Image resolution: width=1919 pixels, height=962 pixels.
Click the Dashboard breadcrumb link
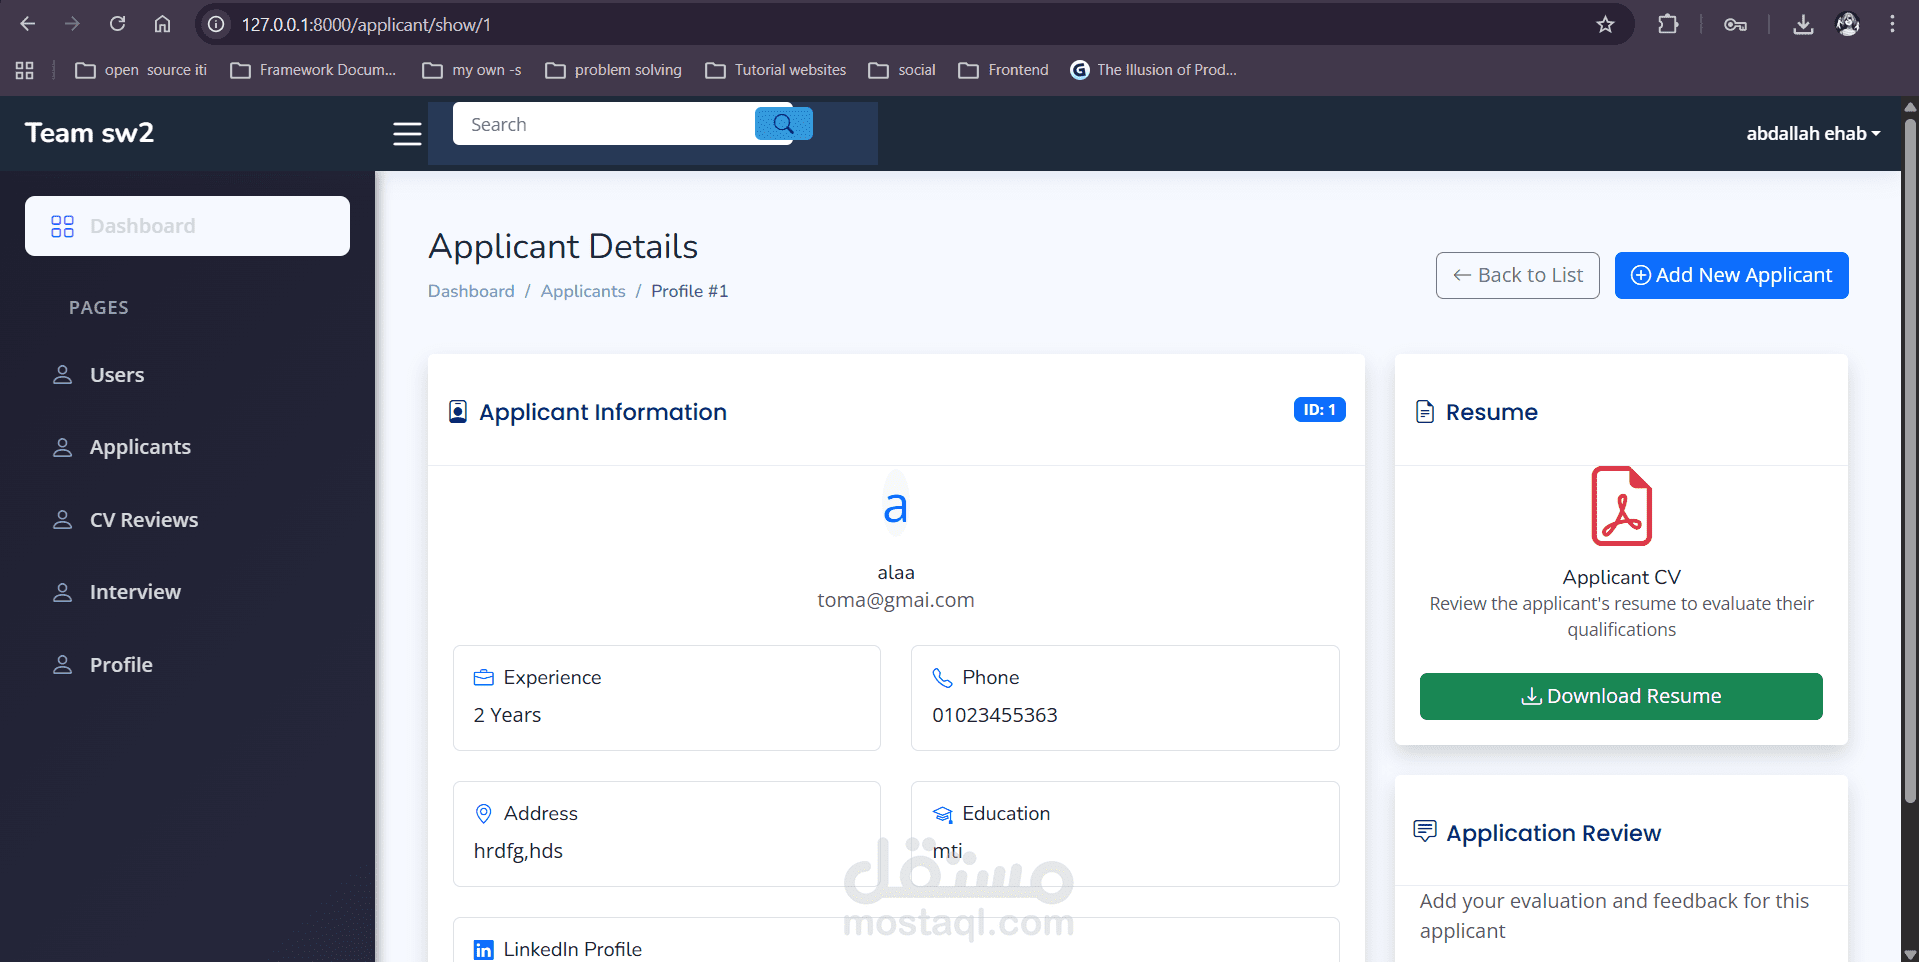(x=471, y=291)
